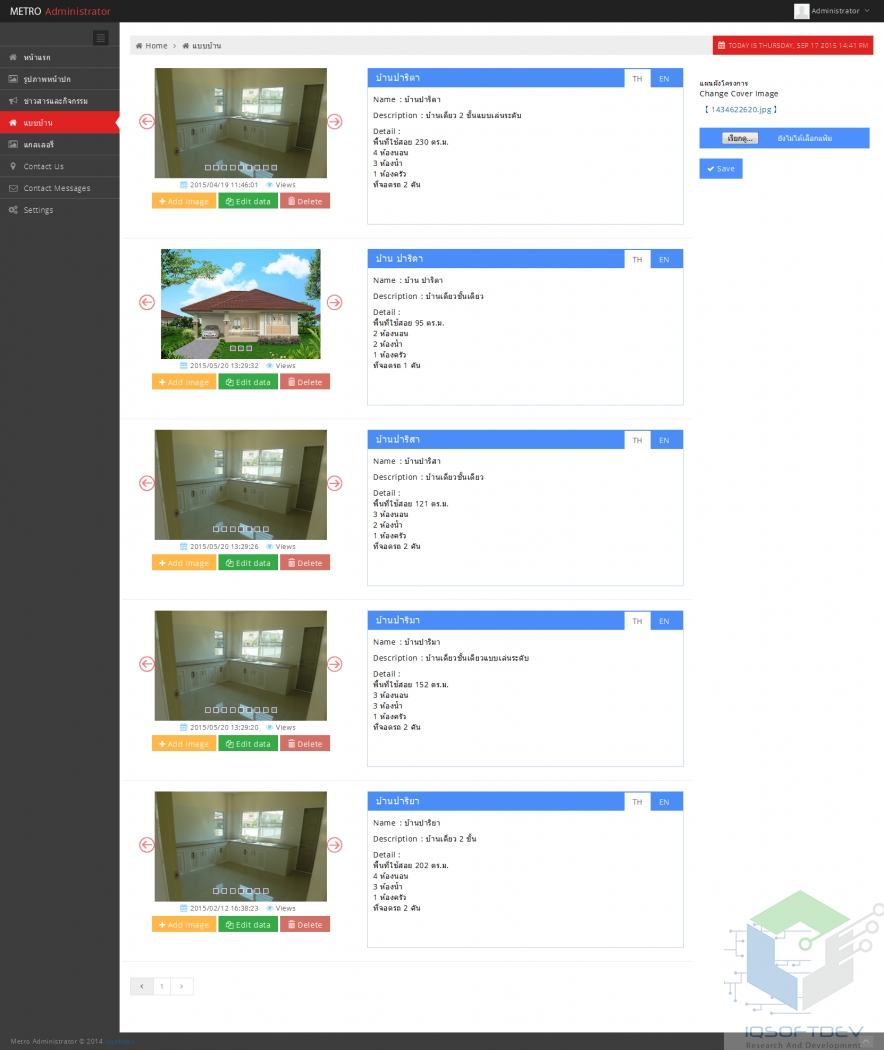Go to previous page in pagination
The height and width of the screenshot is (1050, 884).
click(x=142, y=986)
